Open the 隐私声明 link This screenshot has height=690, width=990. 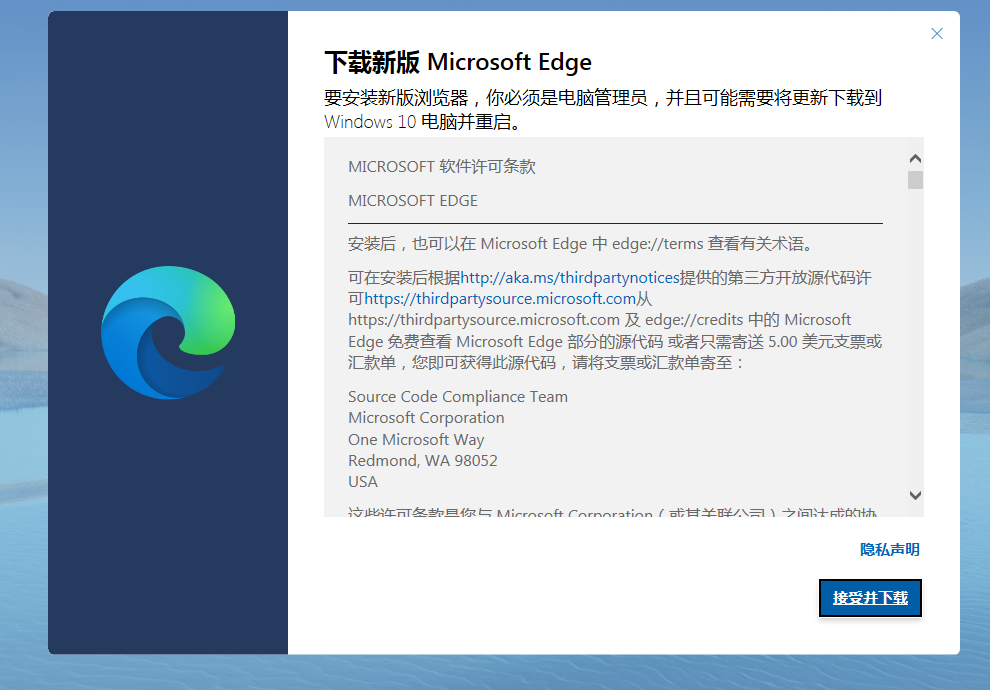tap(890, 550)
